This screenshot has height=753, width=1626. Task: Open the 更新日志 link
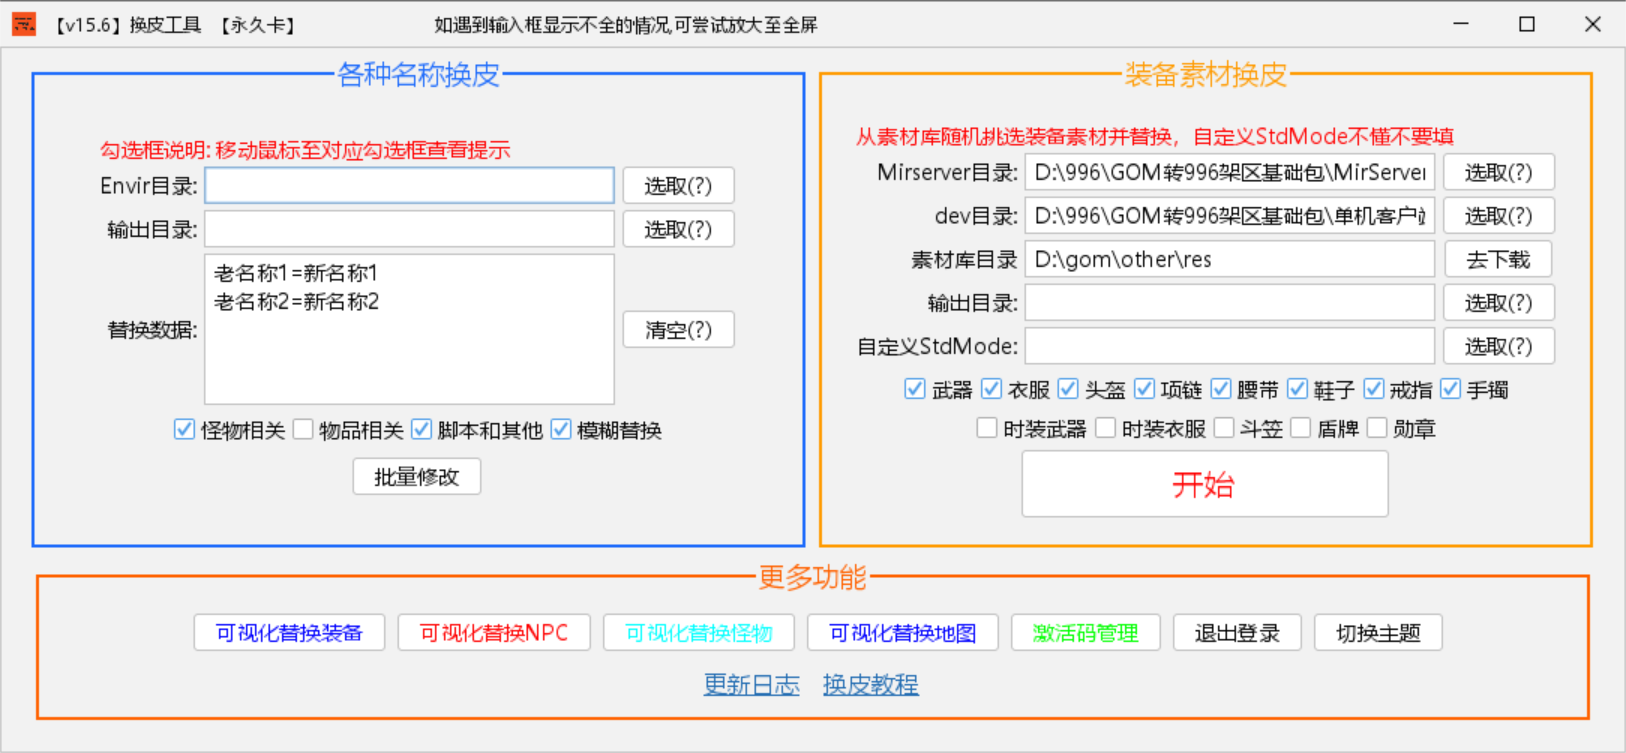[752, 685]
